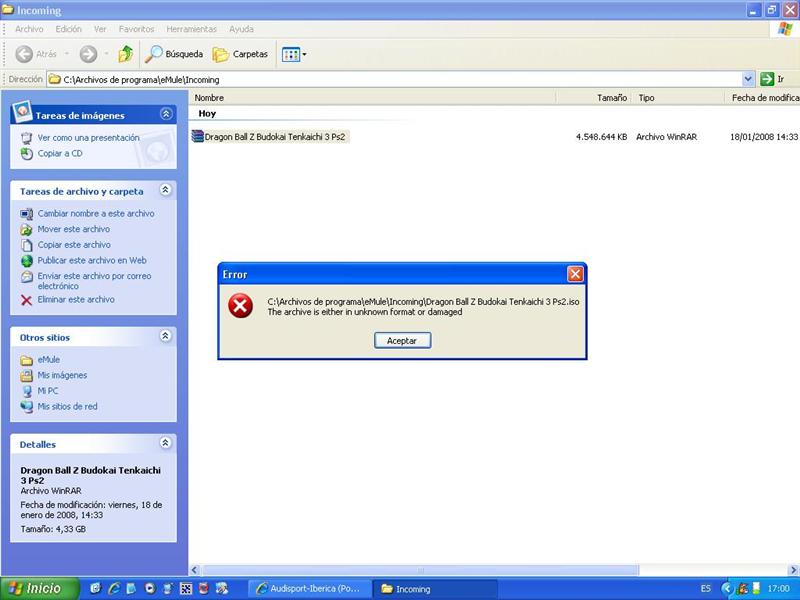Open the Herramientas menu
800x600 pixels.
coord(191,29)
